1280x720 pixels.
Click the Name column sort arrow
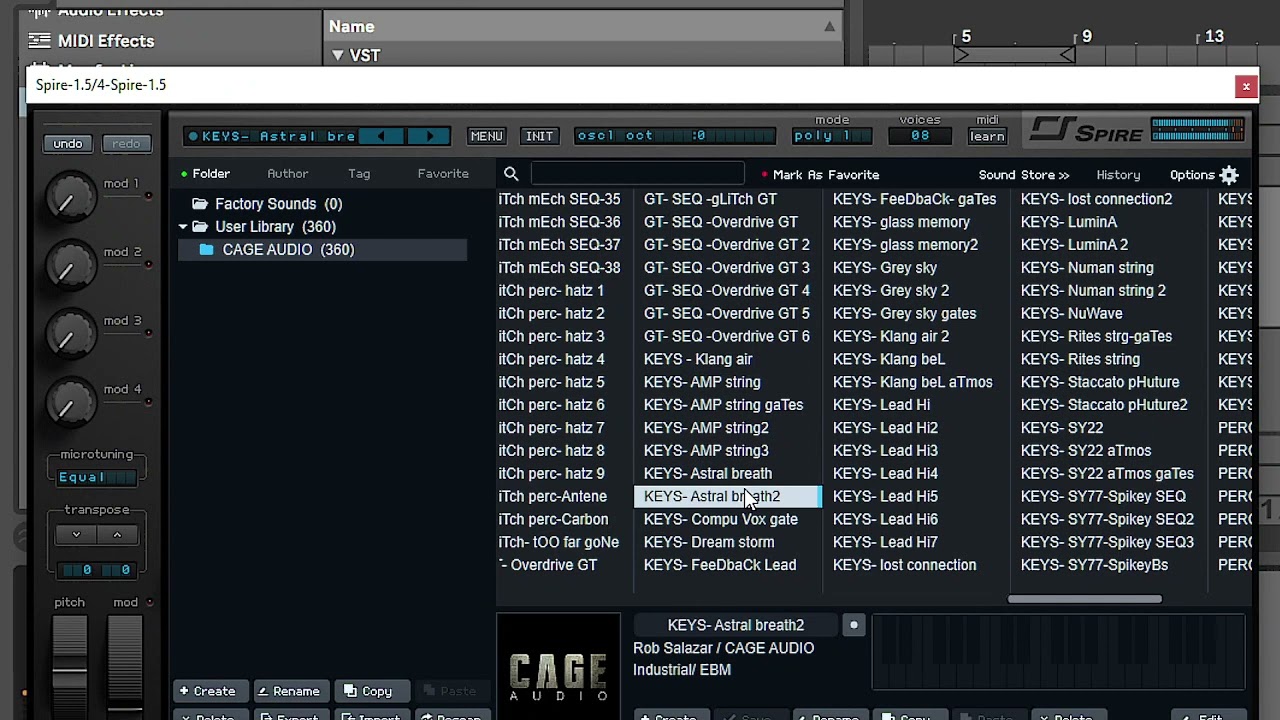click(x=829, y=27)
